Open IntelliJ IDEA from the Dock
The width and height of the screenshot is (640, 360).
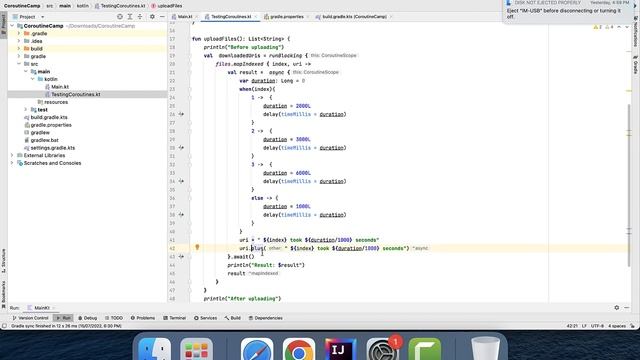coord(341,349)
